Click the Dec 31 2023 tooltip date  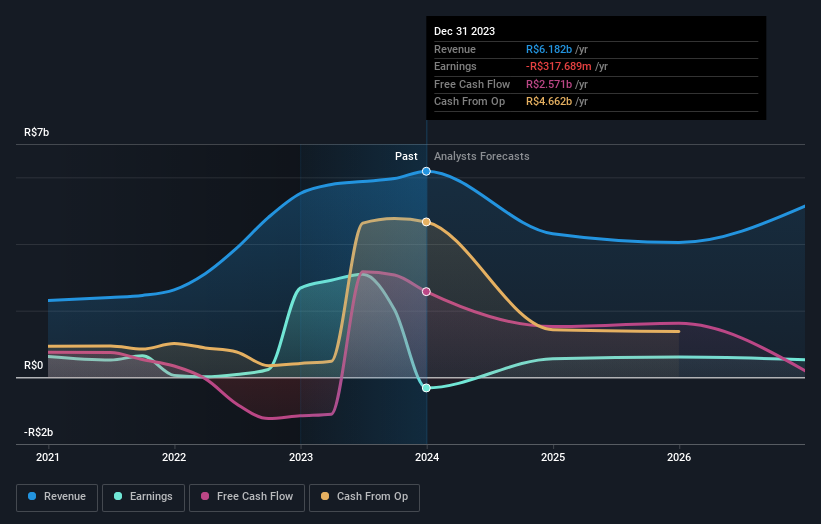click(464, 31)
